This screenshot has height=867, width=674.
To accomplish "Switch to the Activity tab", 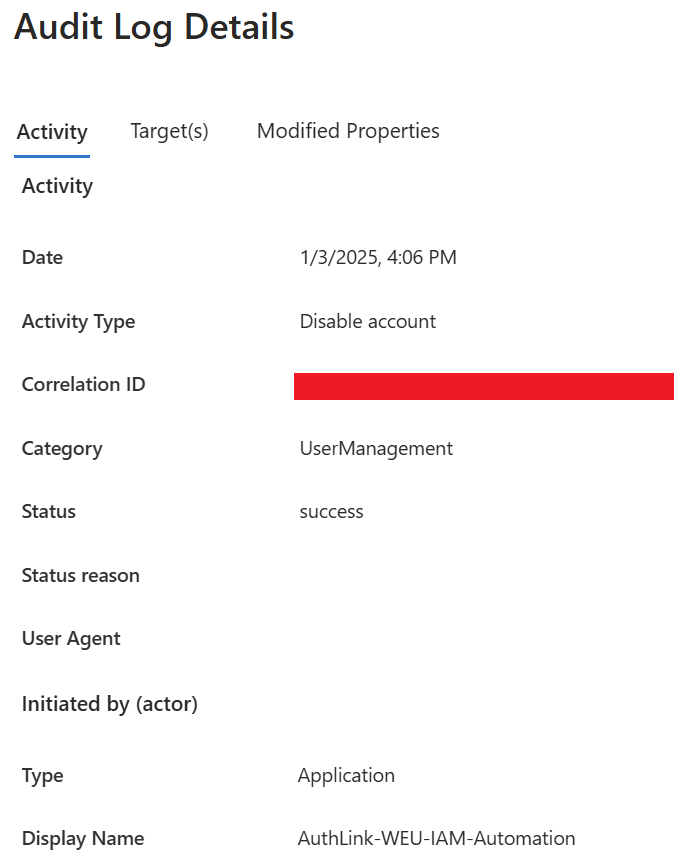I will coord(52,132).
